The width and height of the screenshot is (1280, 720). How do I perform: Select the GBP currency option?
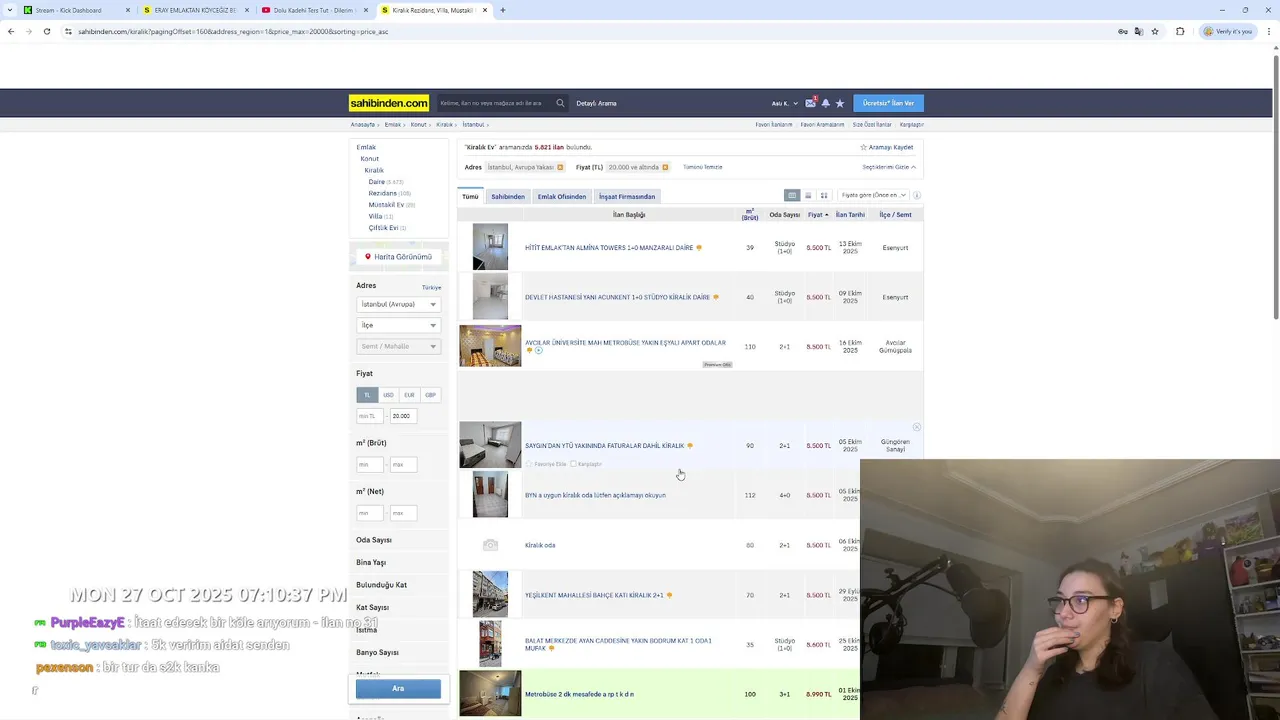coord(430,395)
